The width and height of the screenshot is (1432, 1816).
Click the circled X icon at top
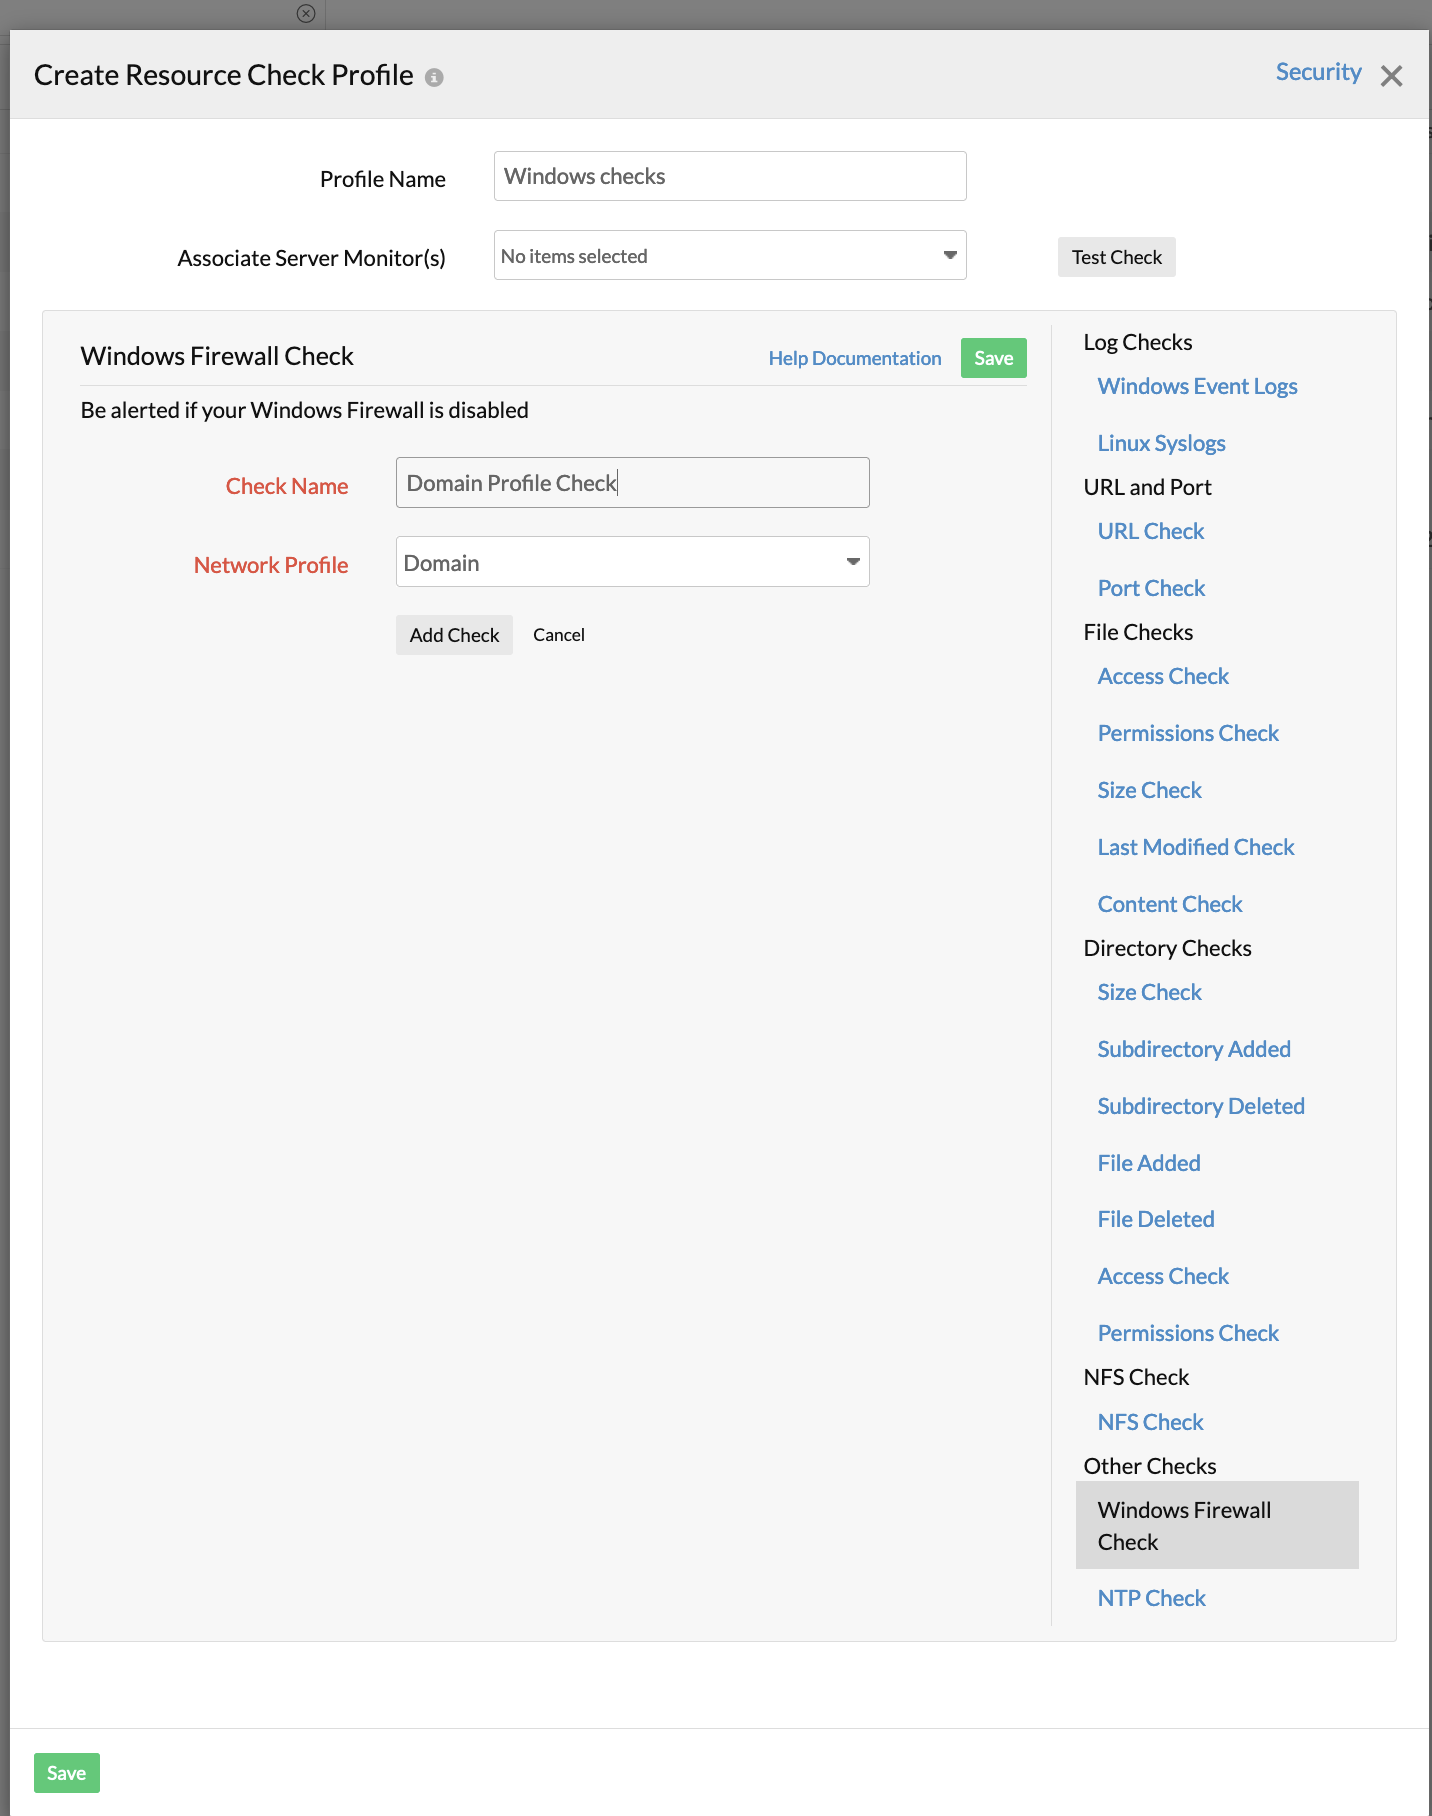click(306, 13)
